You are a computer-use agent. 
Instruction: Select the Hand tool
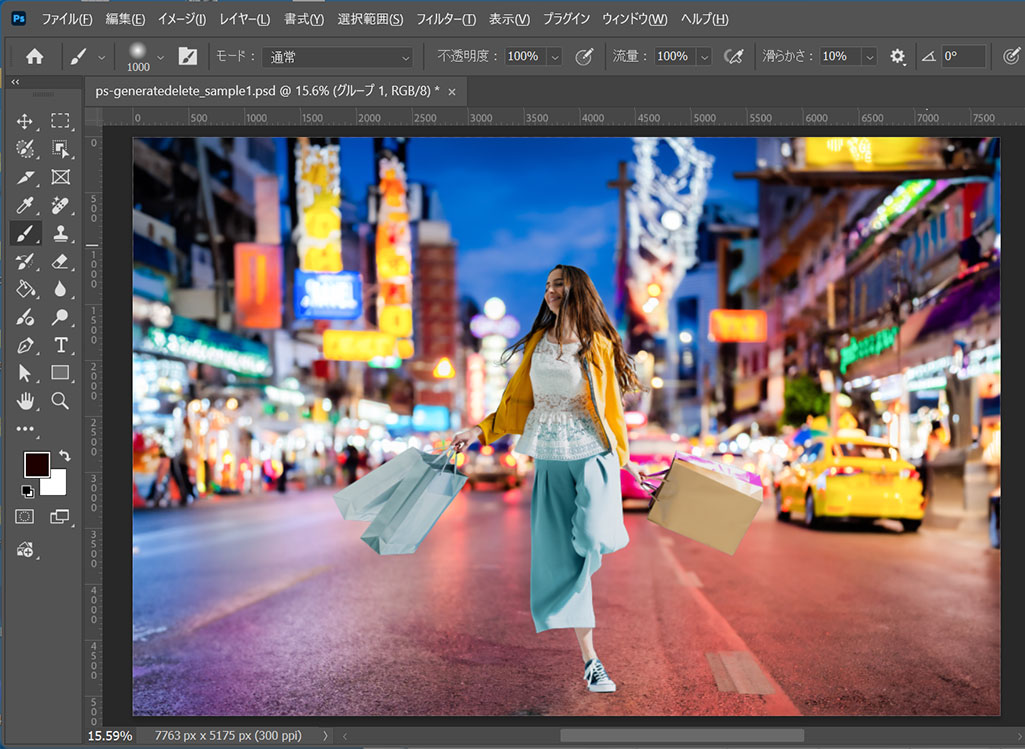tap(25, 401)
